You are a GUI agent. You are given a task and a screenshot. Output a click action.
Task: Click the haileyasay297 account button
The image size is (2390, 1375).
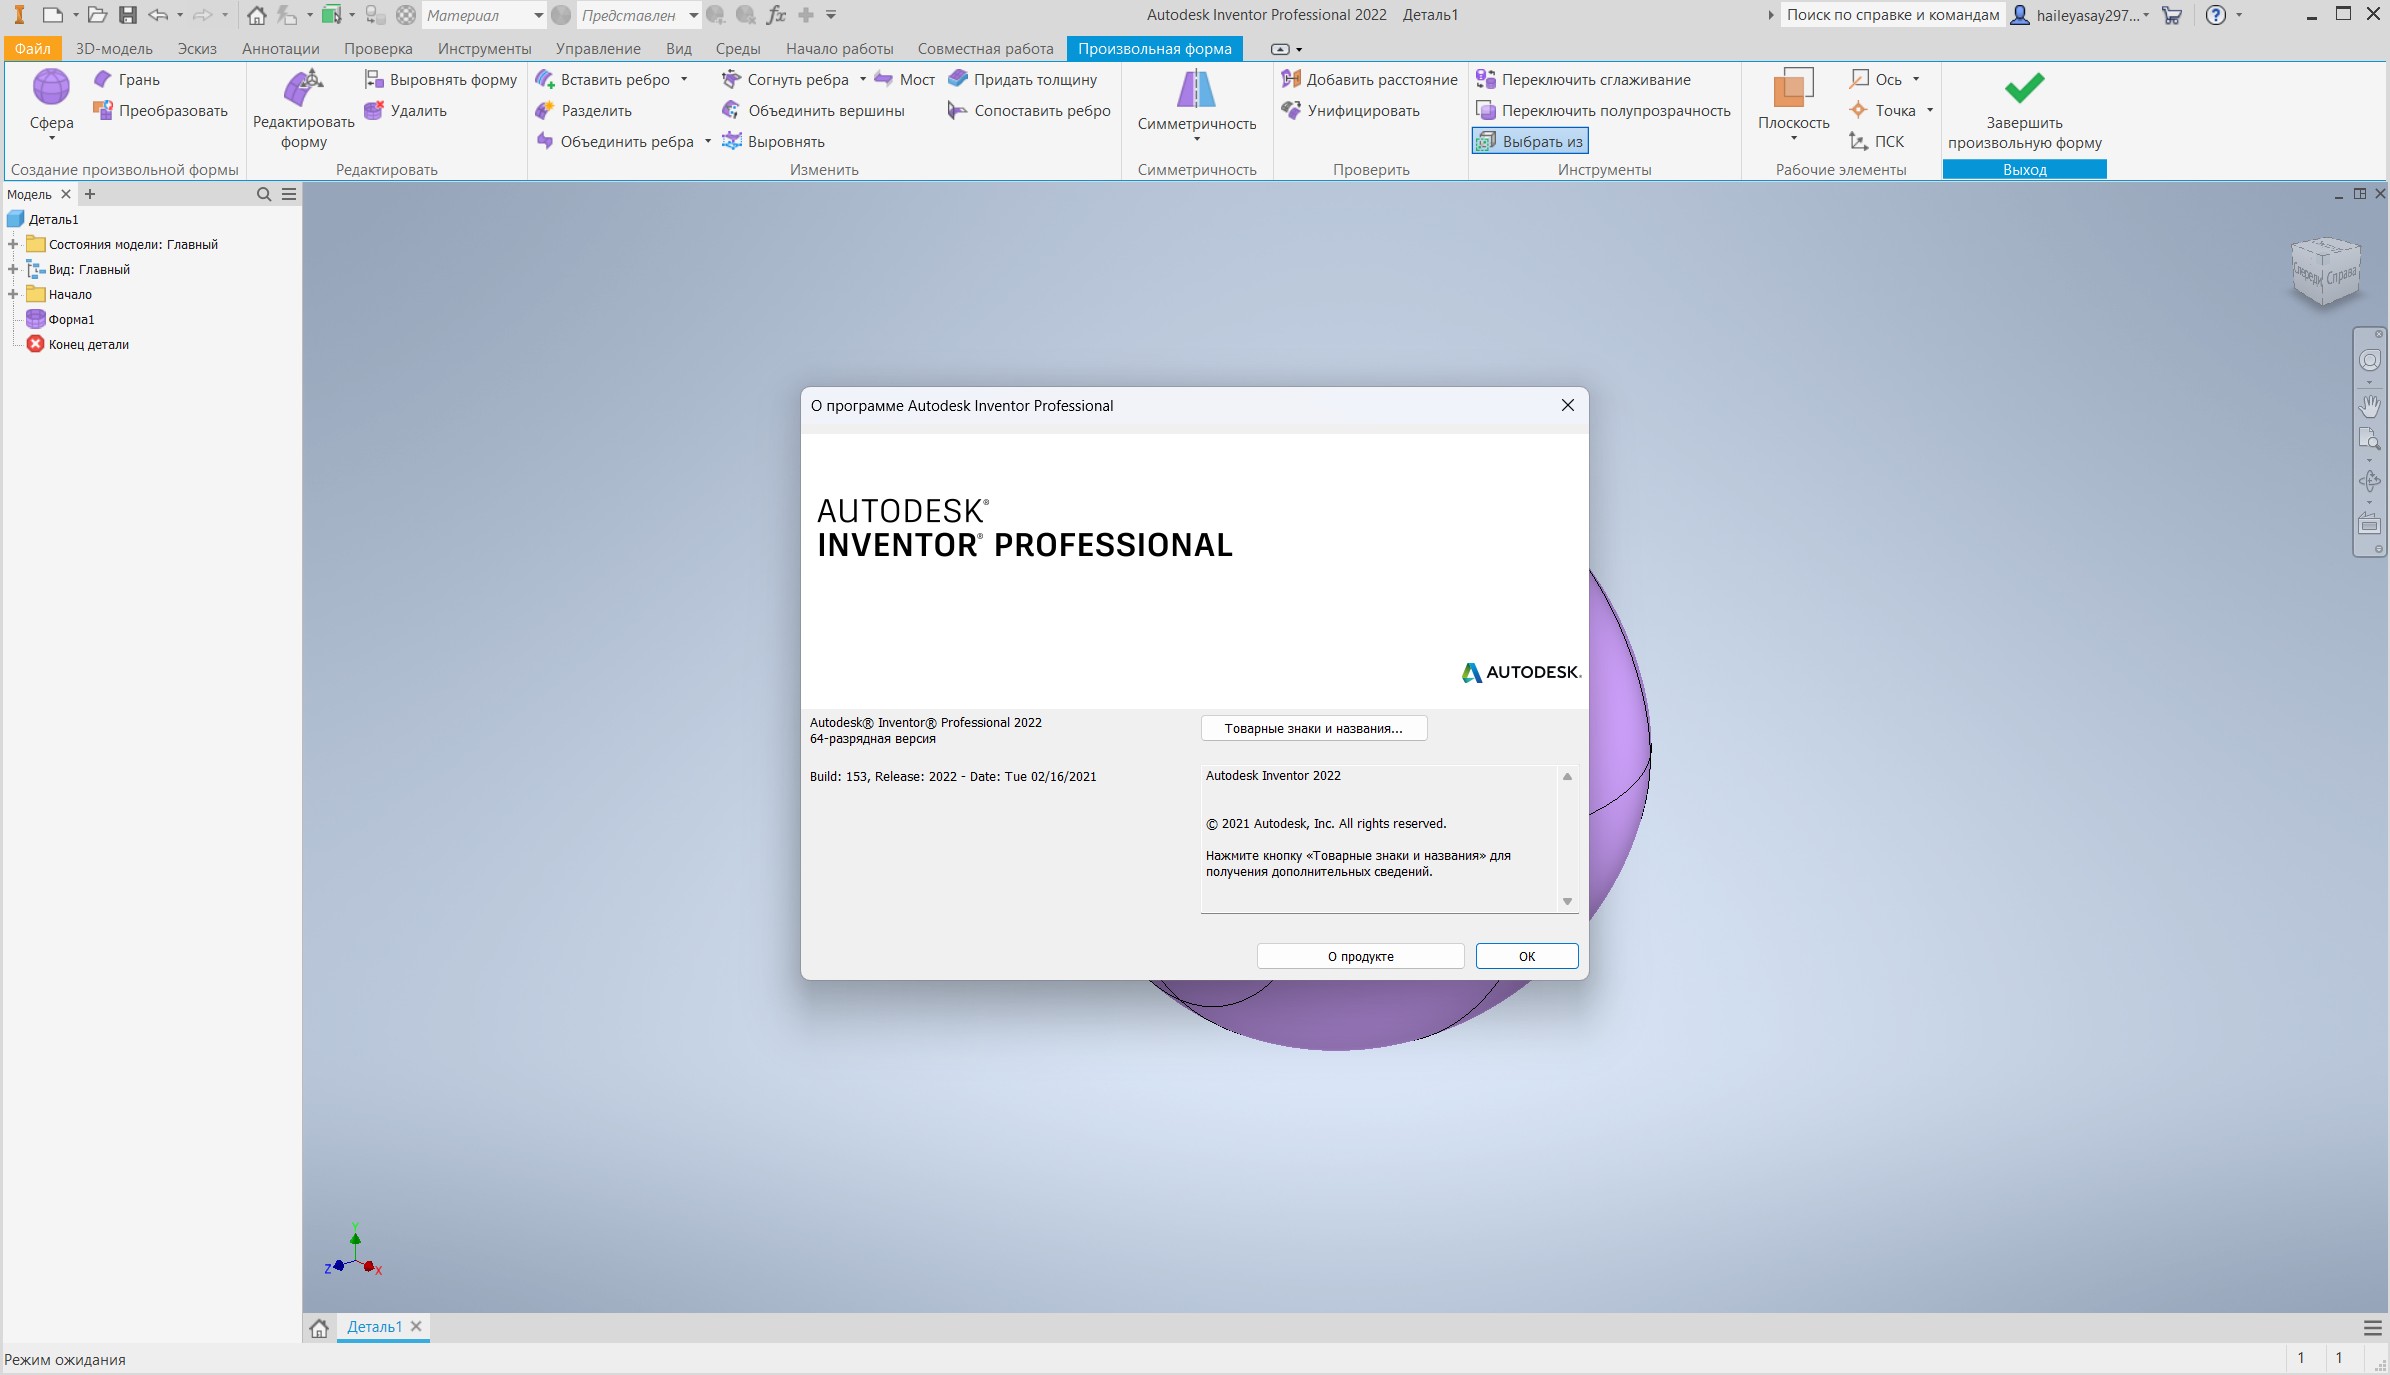pyautogui.click(x=2078, y=15)
